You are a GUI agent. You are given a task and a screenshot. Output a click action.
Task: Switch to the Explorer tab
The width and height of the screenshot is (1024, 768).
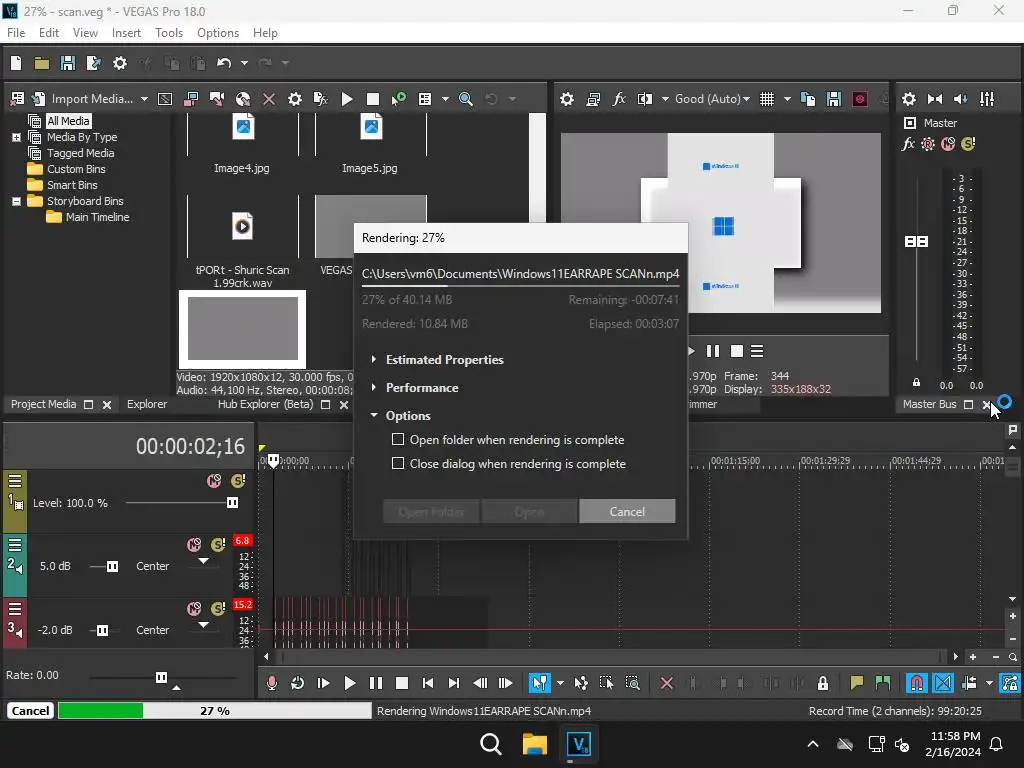coord(147,404)
